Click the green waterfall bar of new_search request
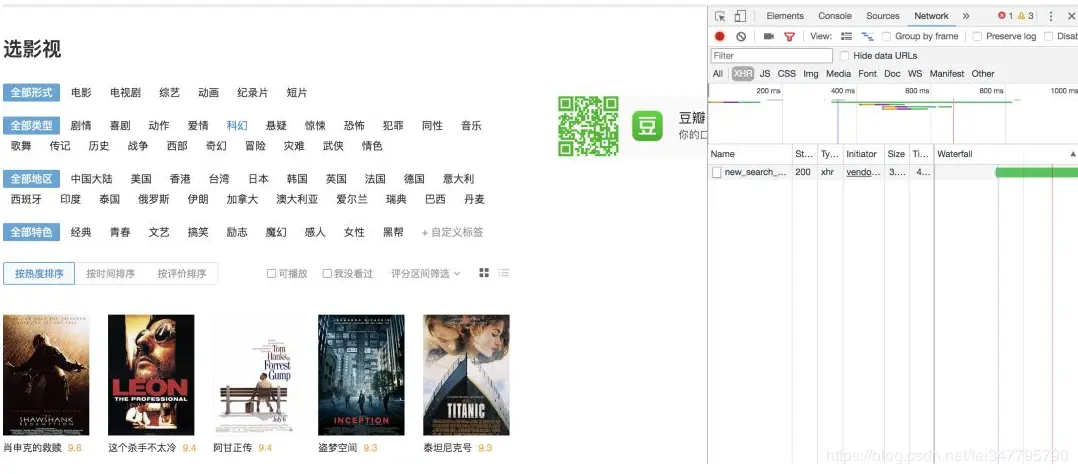 (x=1036, y=173)
